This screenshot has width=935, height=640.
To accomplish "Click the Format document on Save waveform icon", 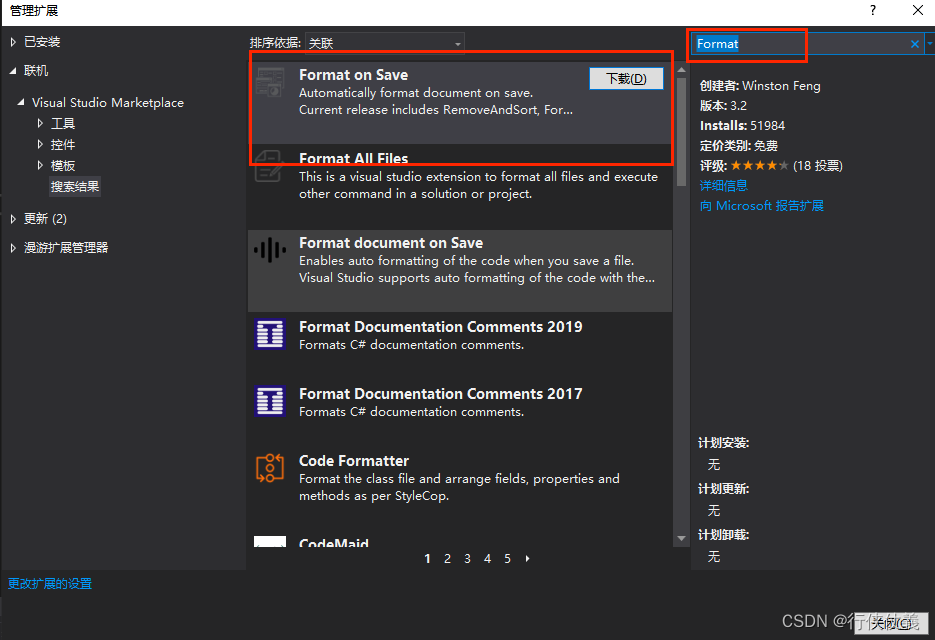I will (270, 250).
